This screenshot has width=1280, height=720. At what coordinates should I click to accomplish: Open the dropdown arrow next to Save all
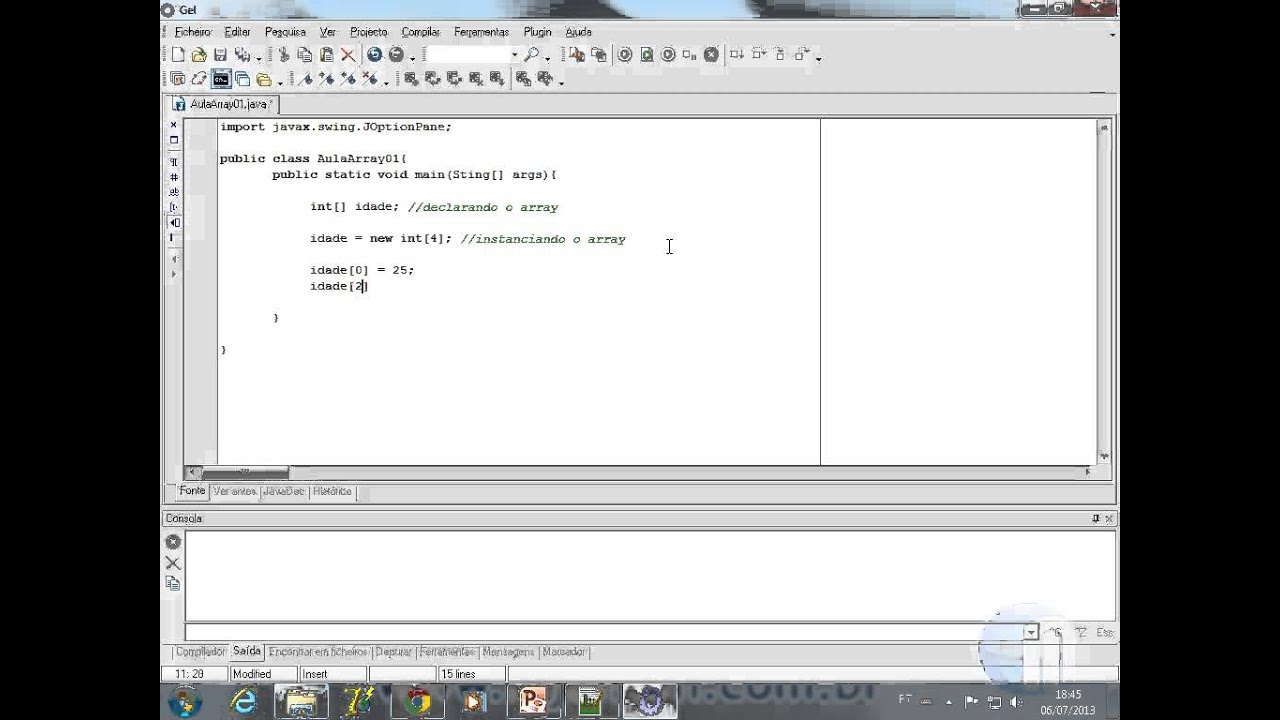(258, 57)
